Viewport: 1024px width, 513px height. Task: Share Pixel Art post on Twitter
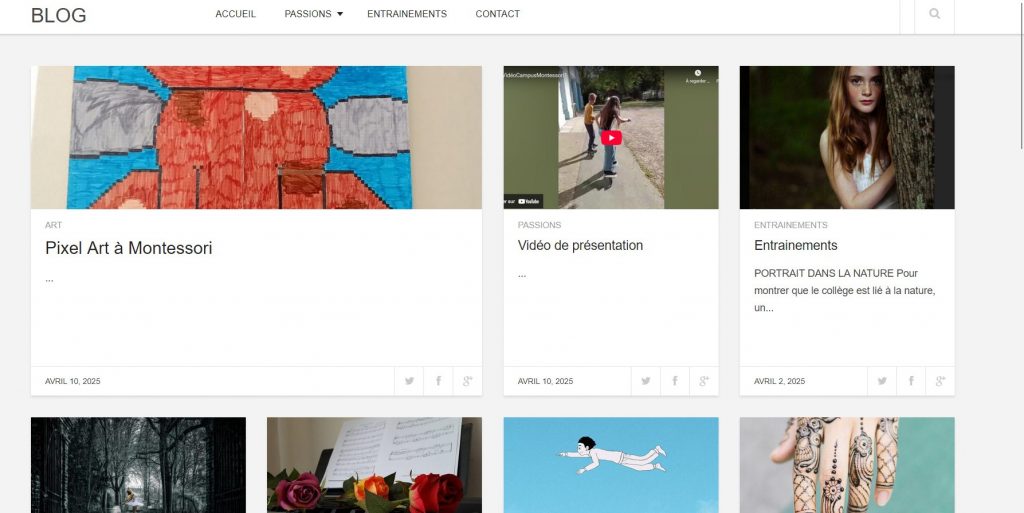coord(409,381)
